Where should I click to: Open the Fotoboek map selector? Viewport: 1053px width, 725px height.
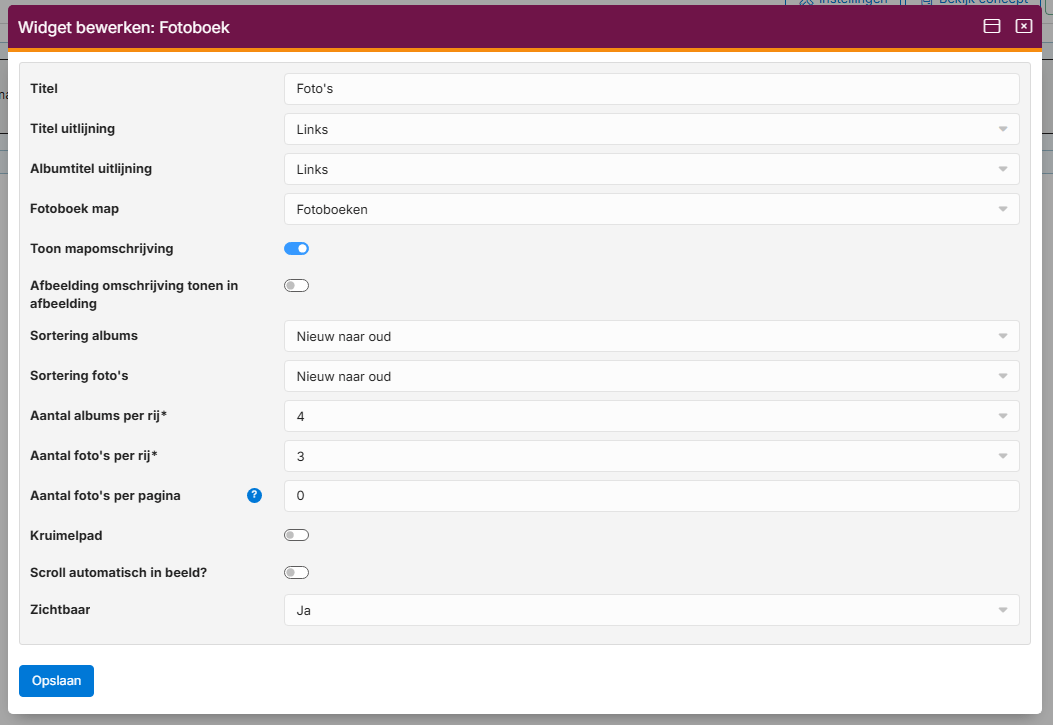pyautogui.click(x=651, y=209)
